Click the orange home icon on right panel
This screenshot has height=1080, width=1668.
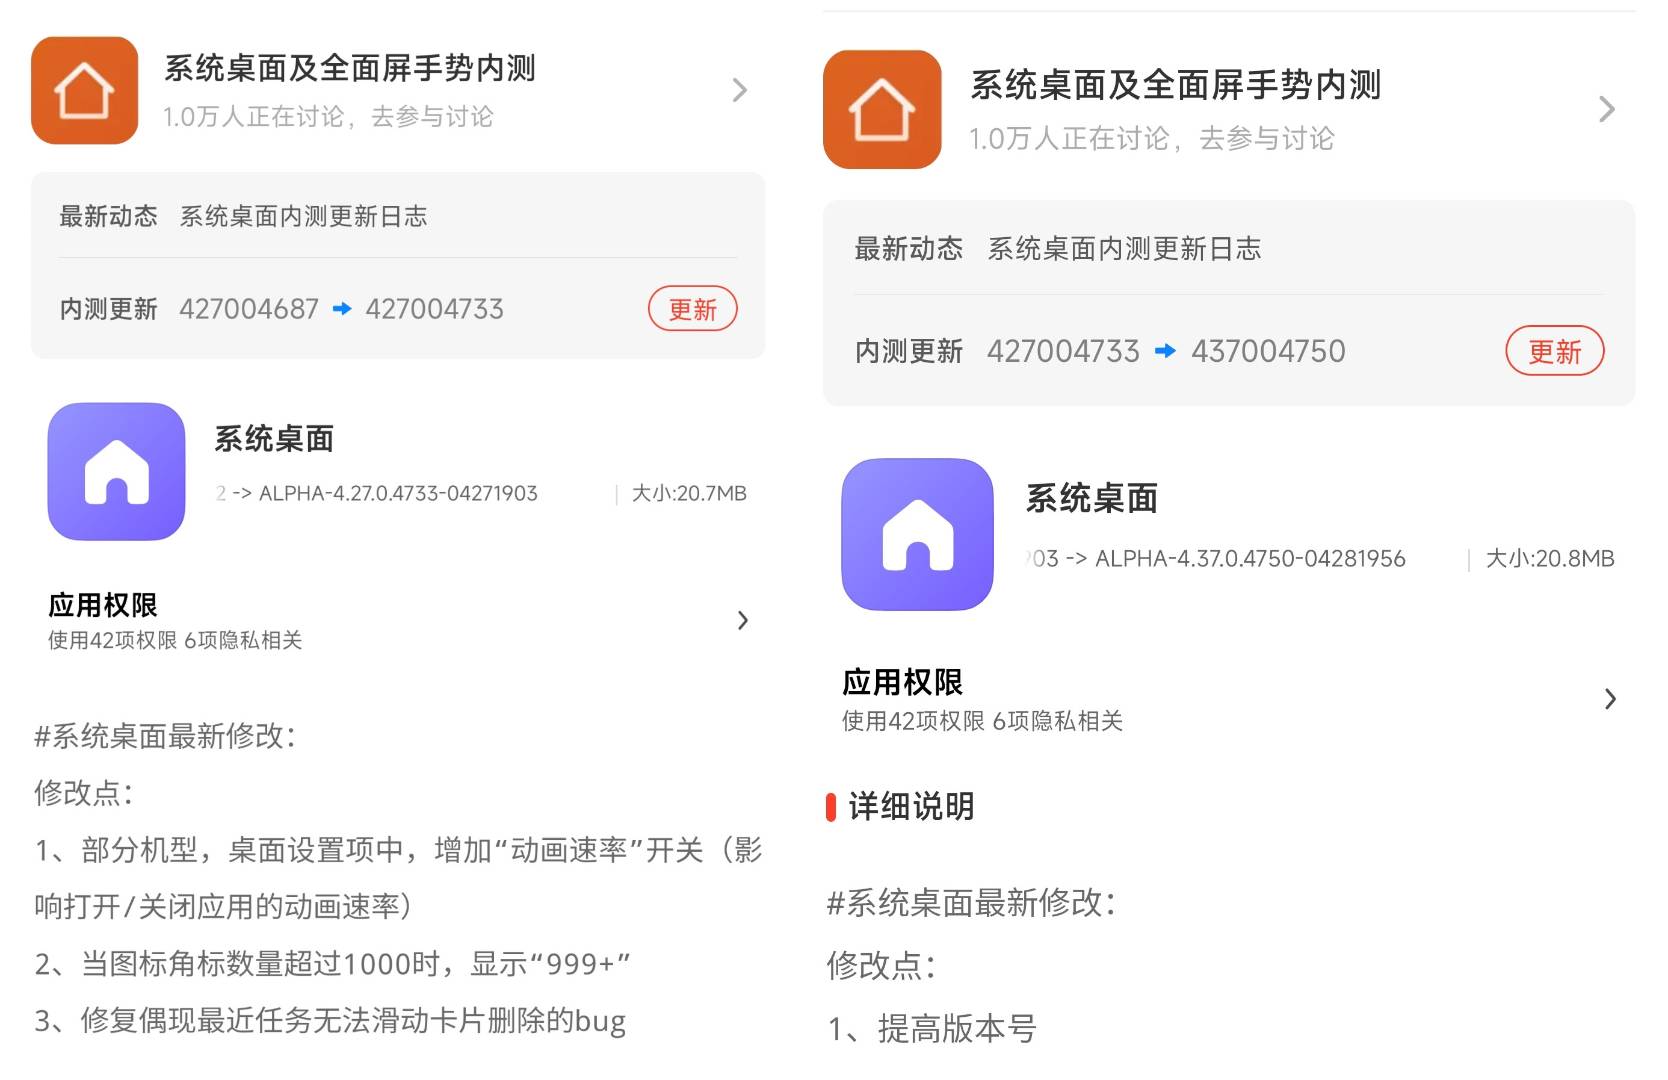click(881, 112)
